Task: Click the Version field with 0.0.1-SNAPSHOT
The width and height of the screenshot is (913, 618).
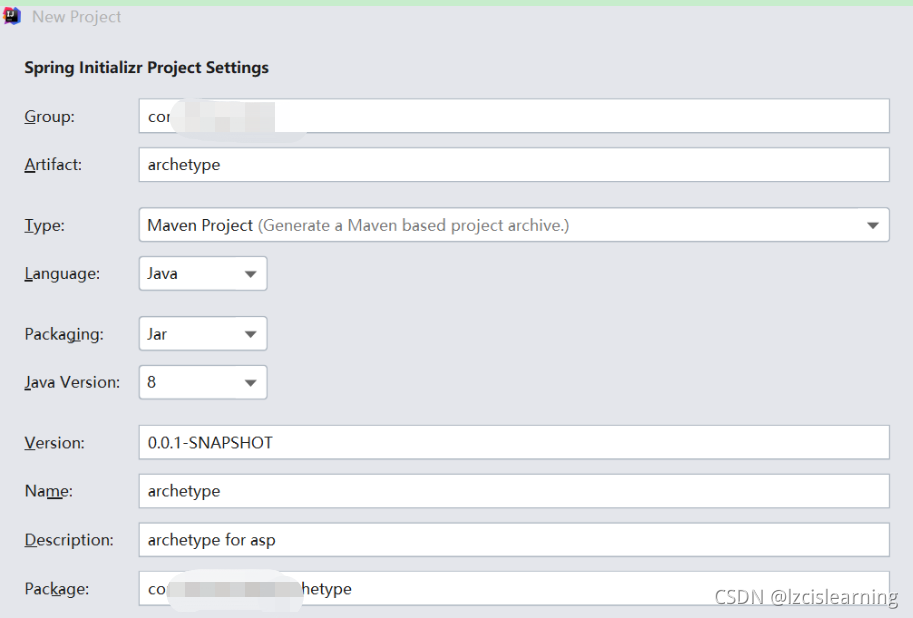Action: (514, 442)
